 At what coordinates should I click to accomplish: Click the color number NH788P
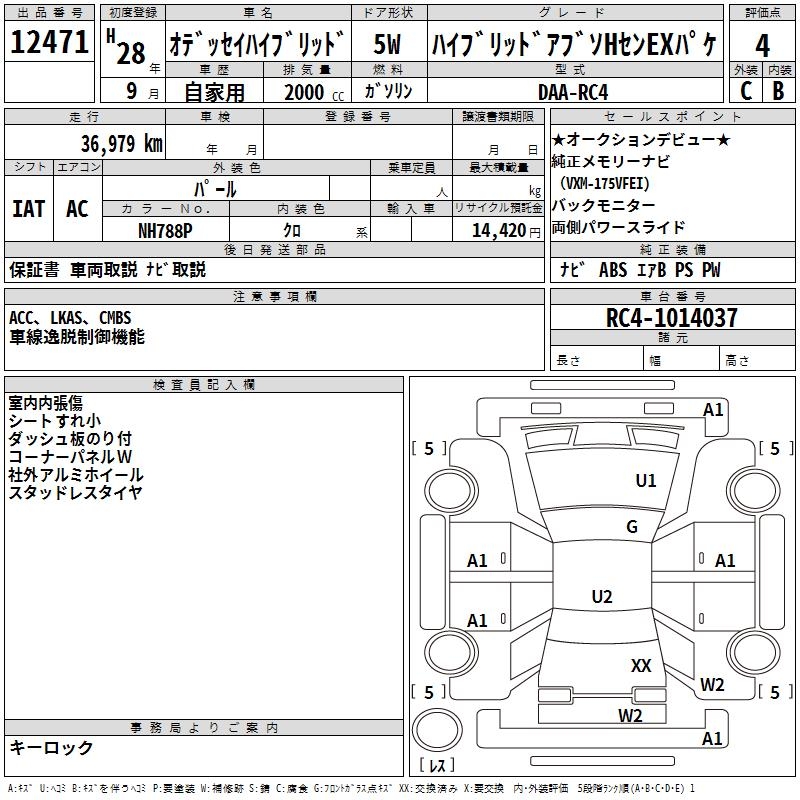[165, 231]
